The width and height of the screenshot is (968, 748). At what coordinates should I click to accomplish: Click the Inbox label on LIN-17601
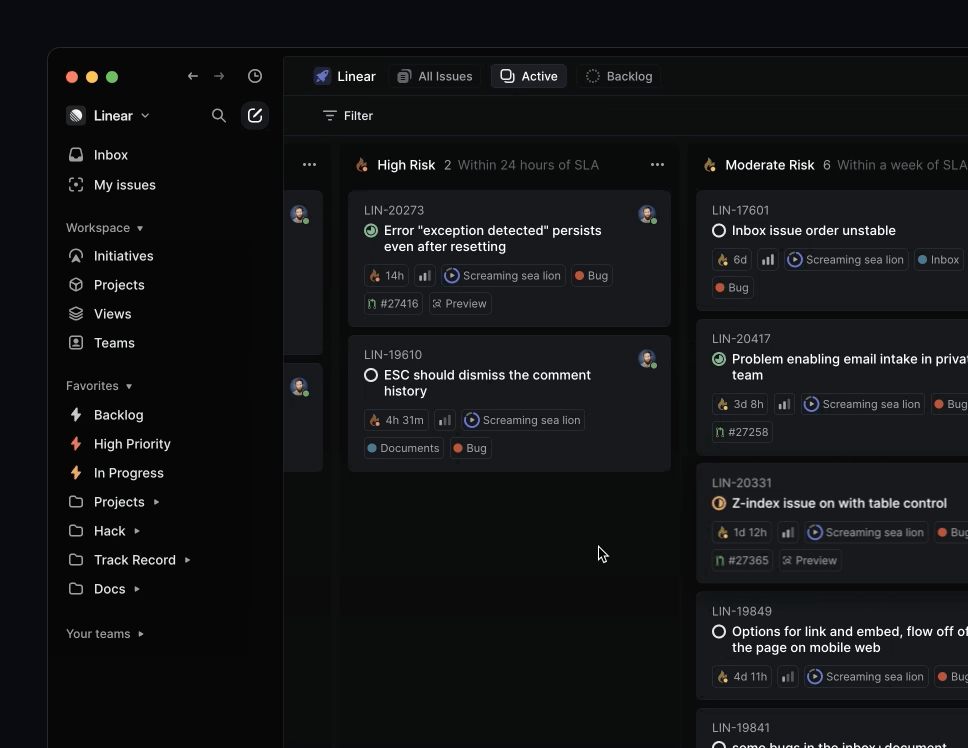[938, 260]
